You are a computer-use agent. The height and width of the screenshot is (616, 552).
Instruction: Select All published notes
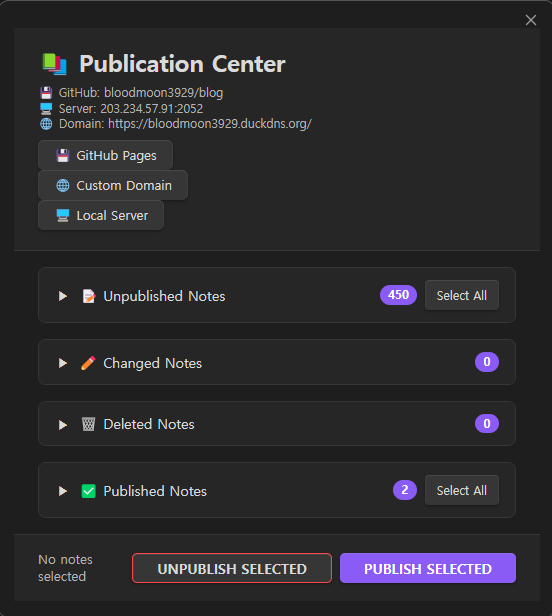462,490
